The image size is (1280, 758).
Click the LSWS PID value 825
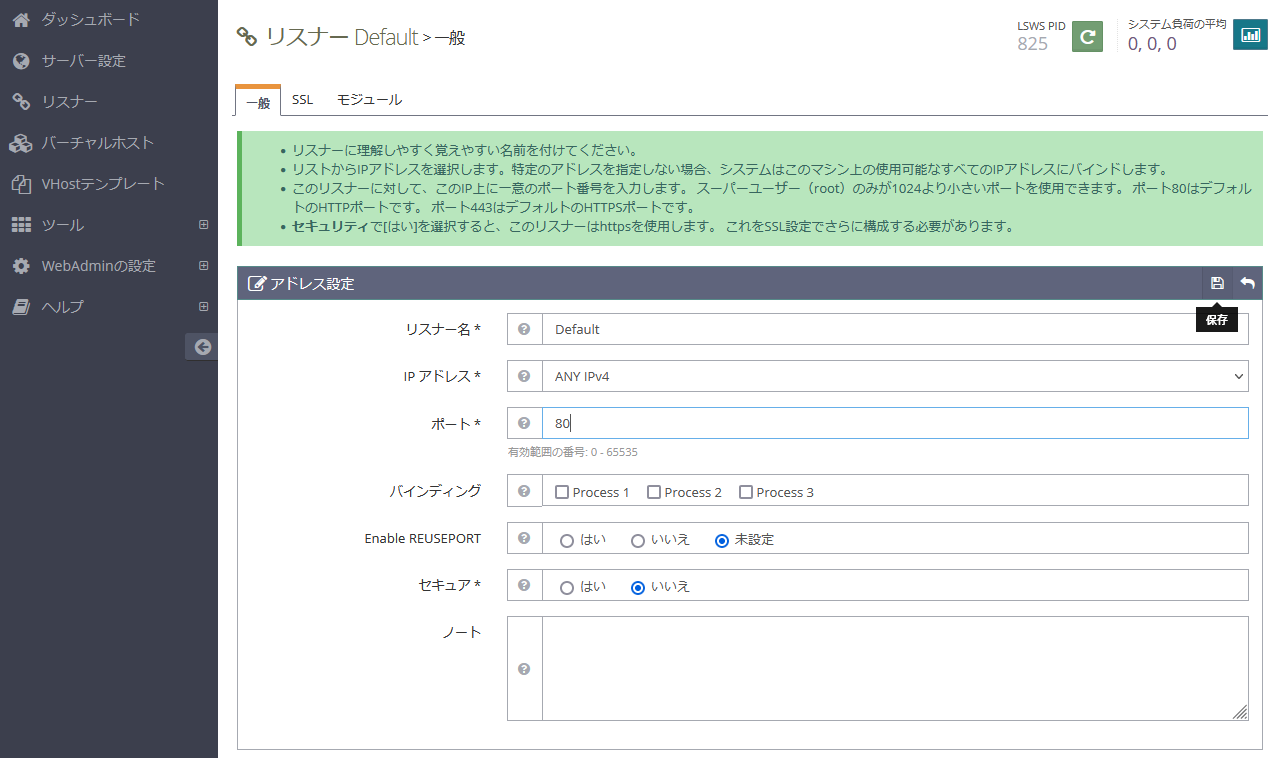[x=1033, y=43]
